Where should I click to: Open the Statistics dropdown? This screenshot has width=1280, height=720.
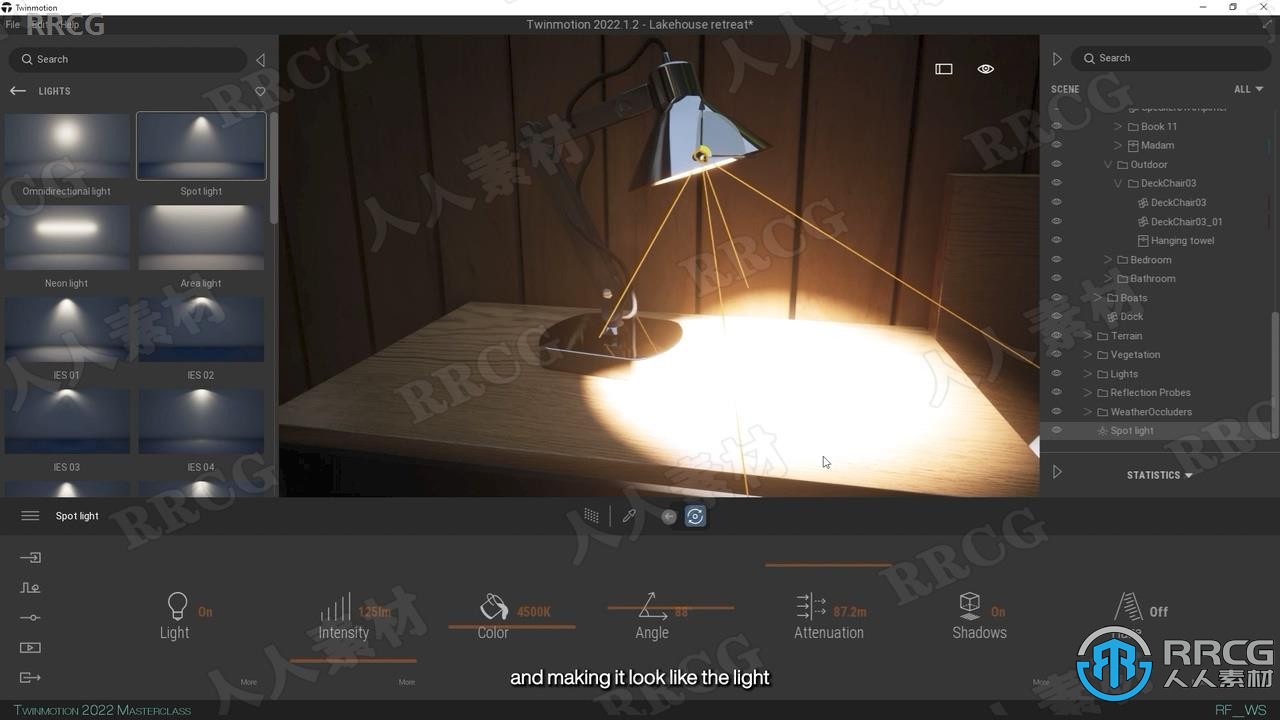[1160, 475]
